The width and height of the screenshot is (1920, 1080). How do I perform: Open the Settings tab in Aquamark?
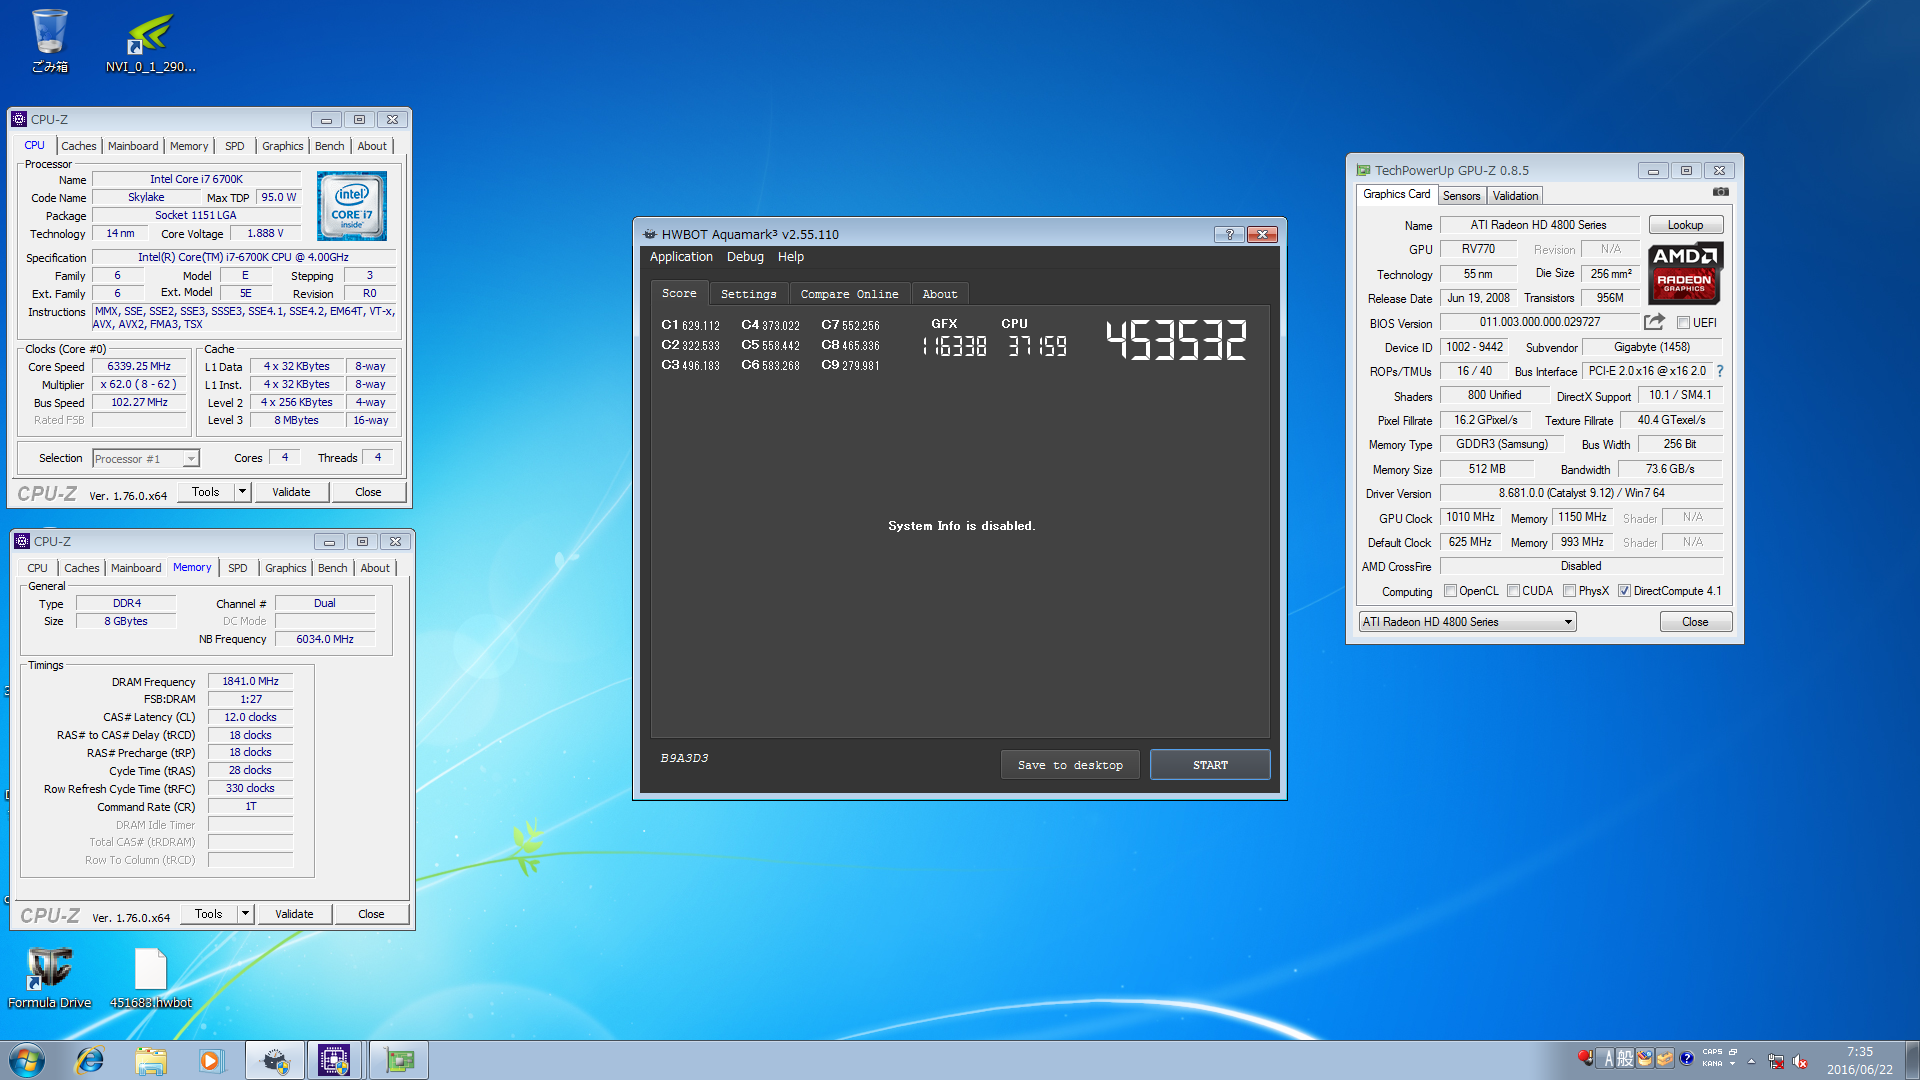(748, 294)
